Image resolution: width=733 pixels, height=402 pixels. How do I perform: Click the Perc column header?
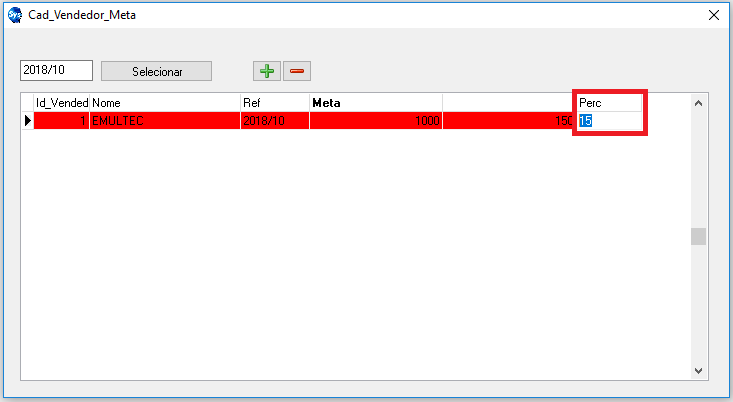[x=609, y=103]
